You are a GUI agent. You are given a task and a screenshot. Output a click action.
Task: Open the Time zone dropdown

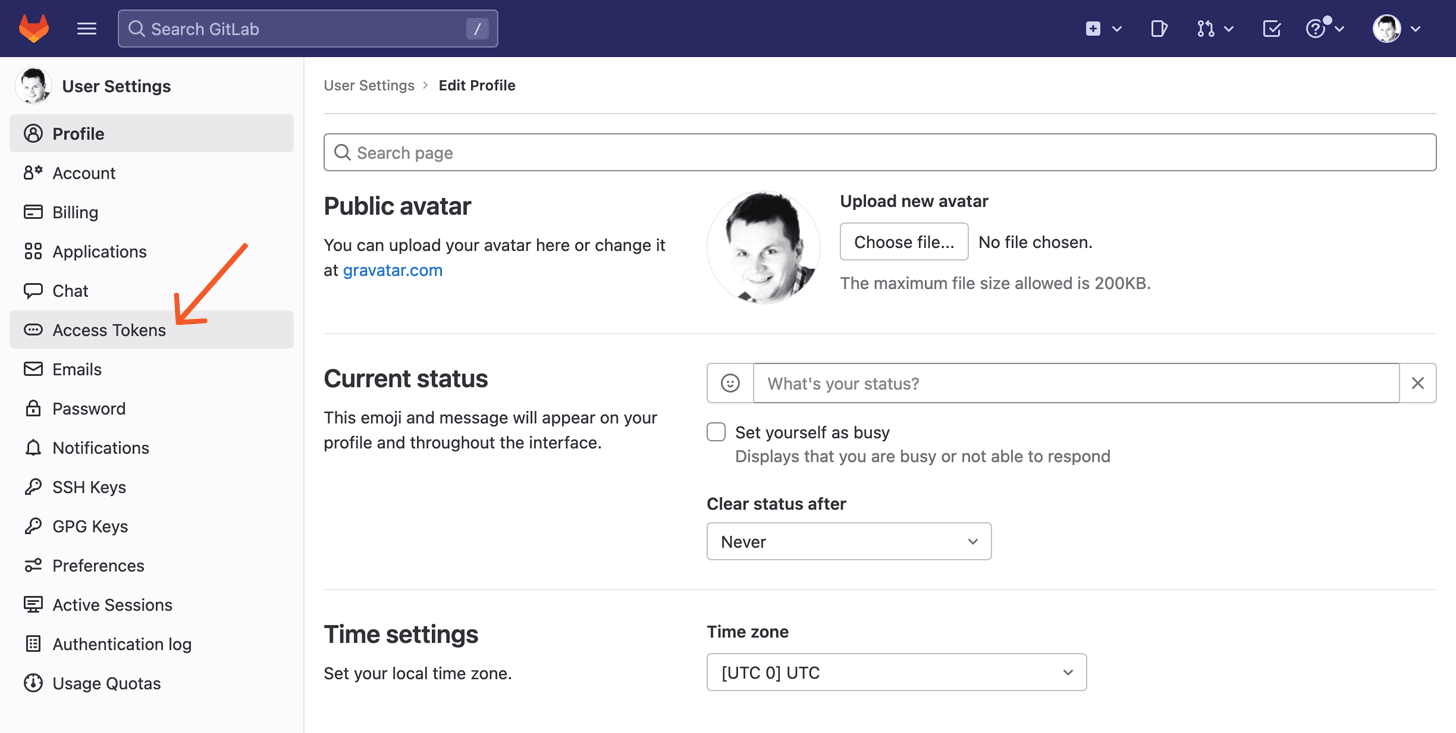pos(896,672)
